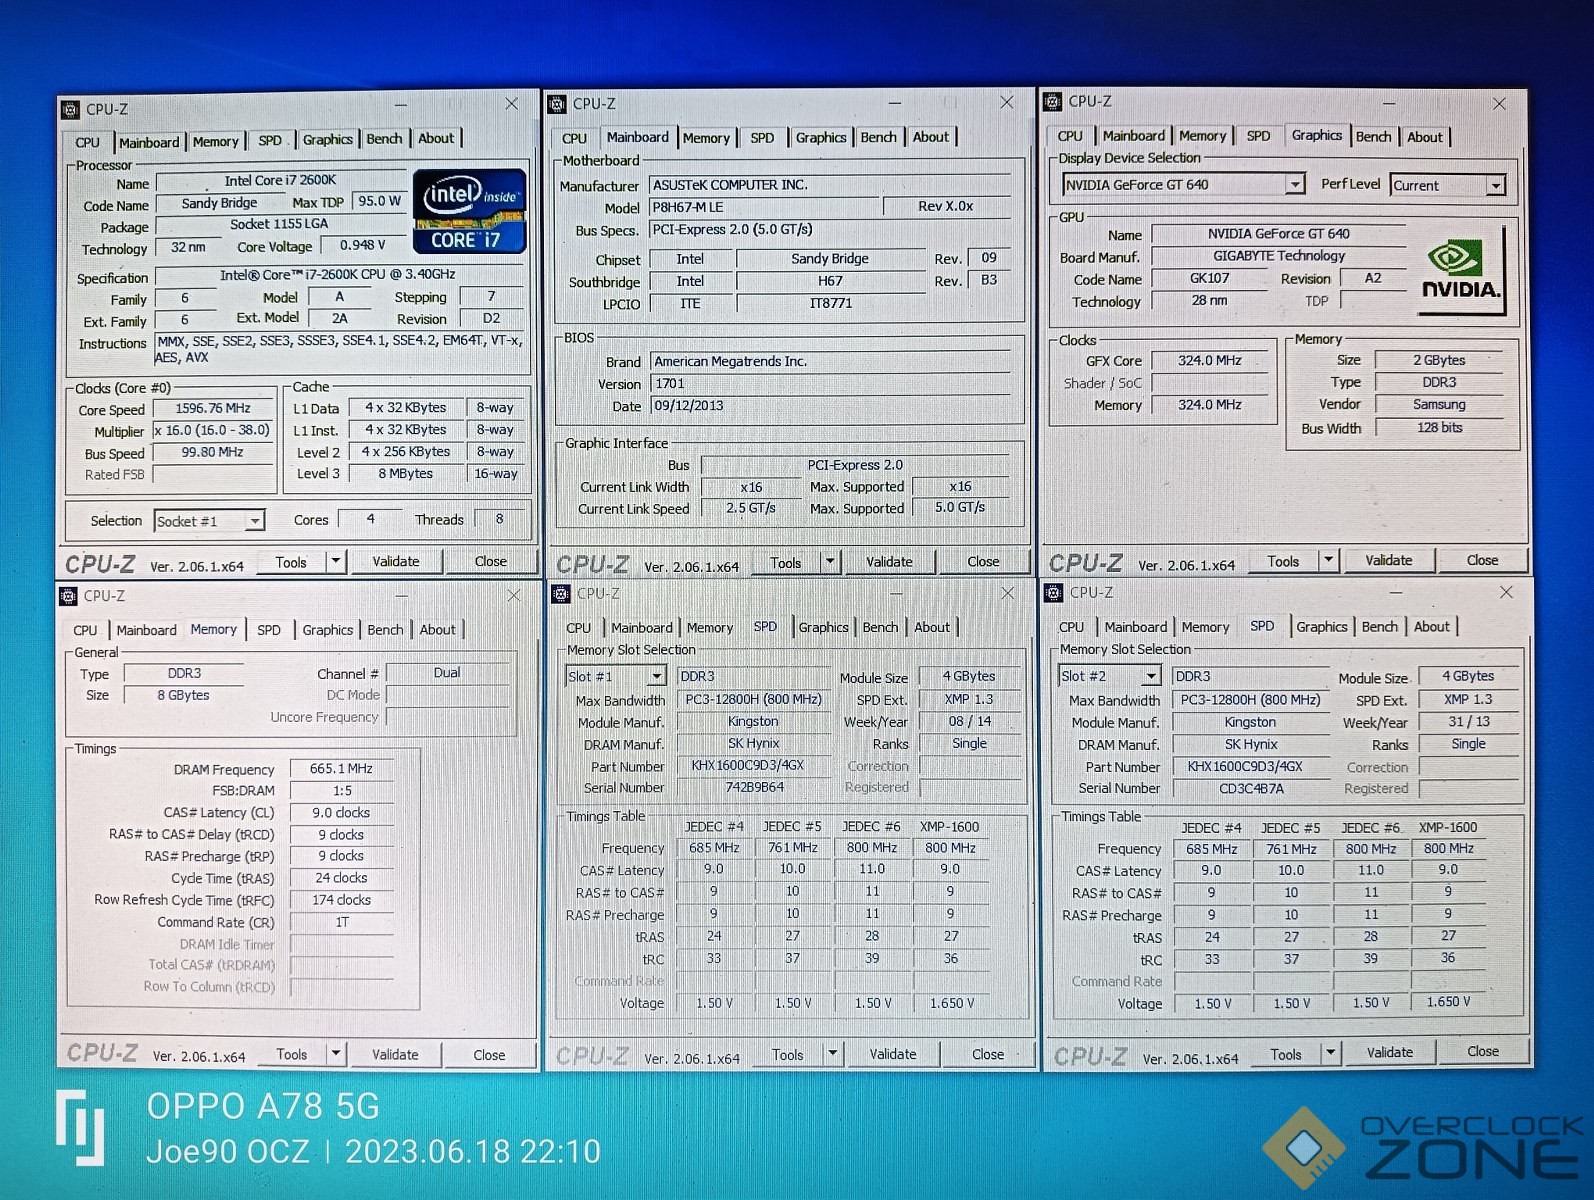Click the CPU-Z title icon in the GPU window
1594x1200 pixels.
[x=1053, y=101]
